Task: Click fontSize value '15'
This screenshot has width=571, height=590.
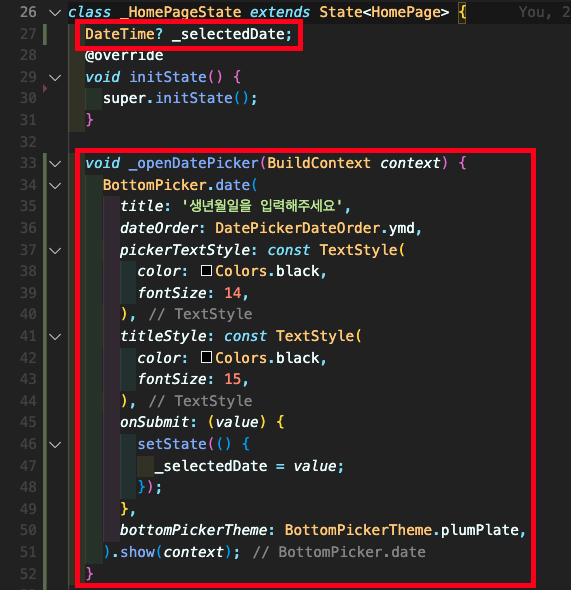Action: 232,379
